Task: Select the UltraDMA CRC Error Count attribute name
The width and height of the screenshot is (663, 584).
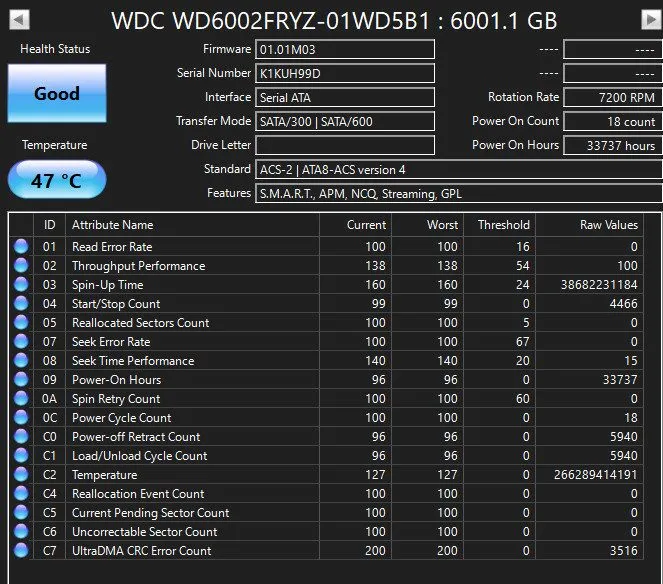Action: [141, 551]
